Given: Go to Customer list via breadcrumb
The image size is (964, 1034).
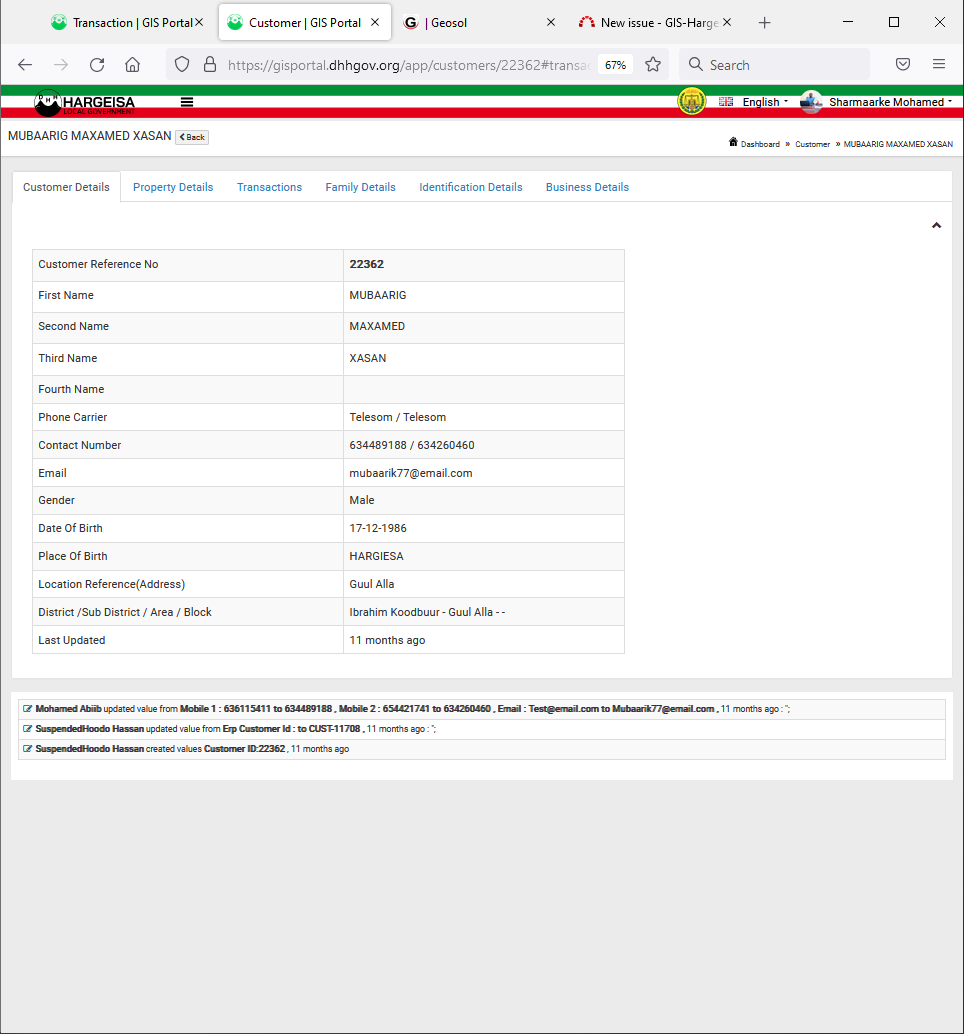Looking at the screenshot, I should tap(812, 144).
